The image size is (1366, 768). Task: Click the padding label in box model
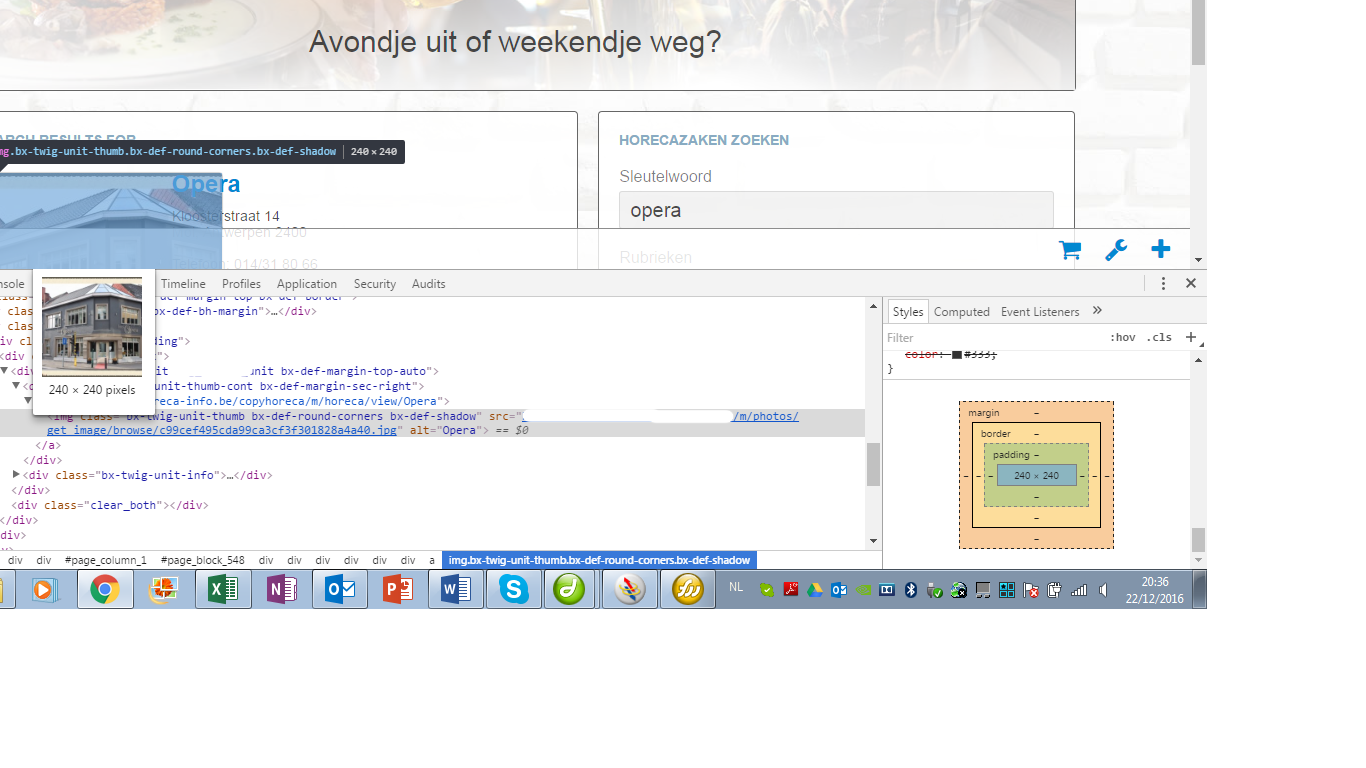click(1011, 455)
